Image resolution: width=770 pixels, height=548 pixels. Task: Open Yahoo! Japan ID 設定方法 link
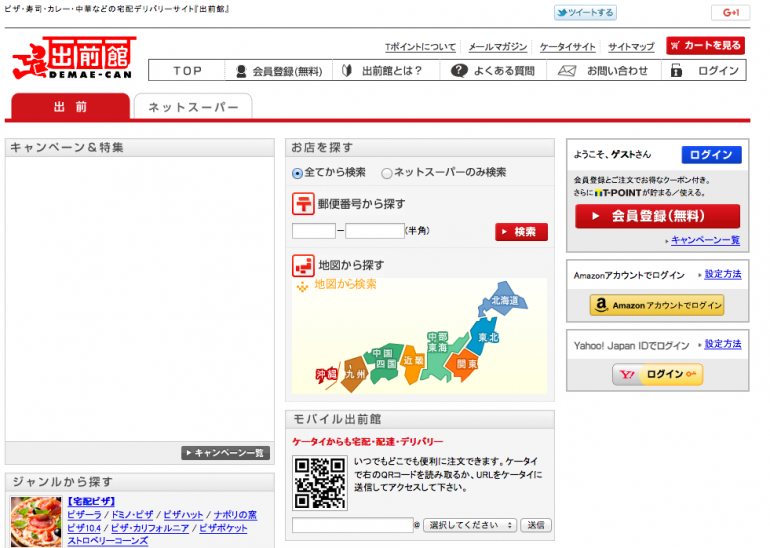click(723, 344)
